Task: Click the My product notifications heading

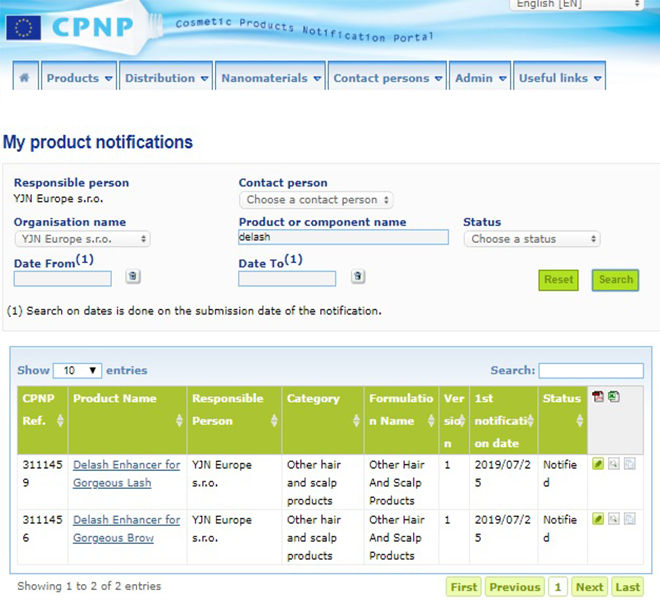Action: 98,142
